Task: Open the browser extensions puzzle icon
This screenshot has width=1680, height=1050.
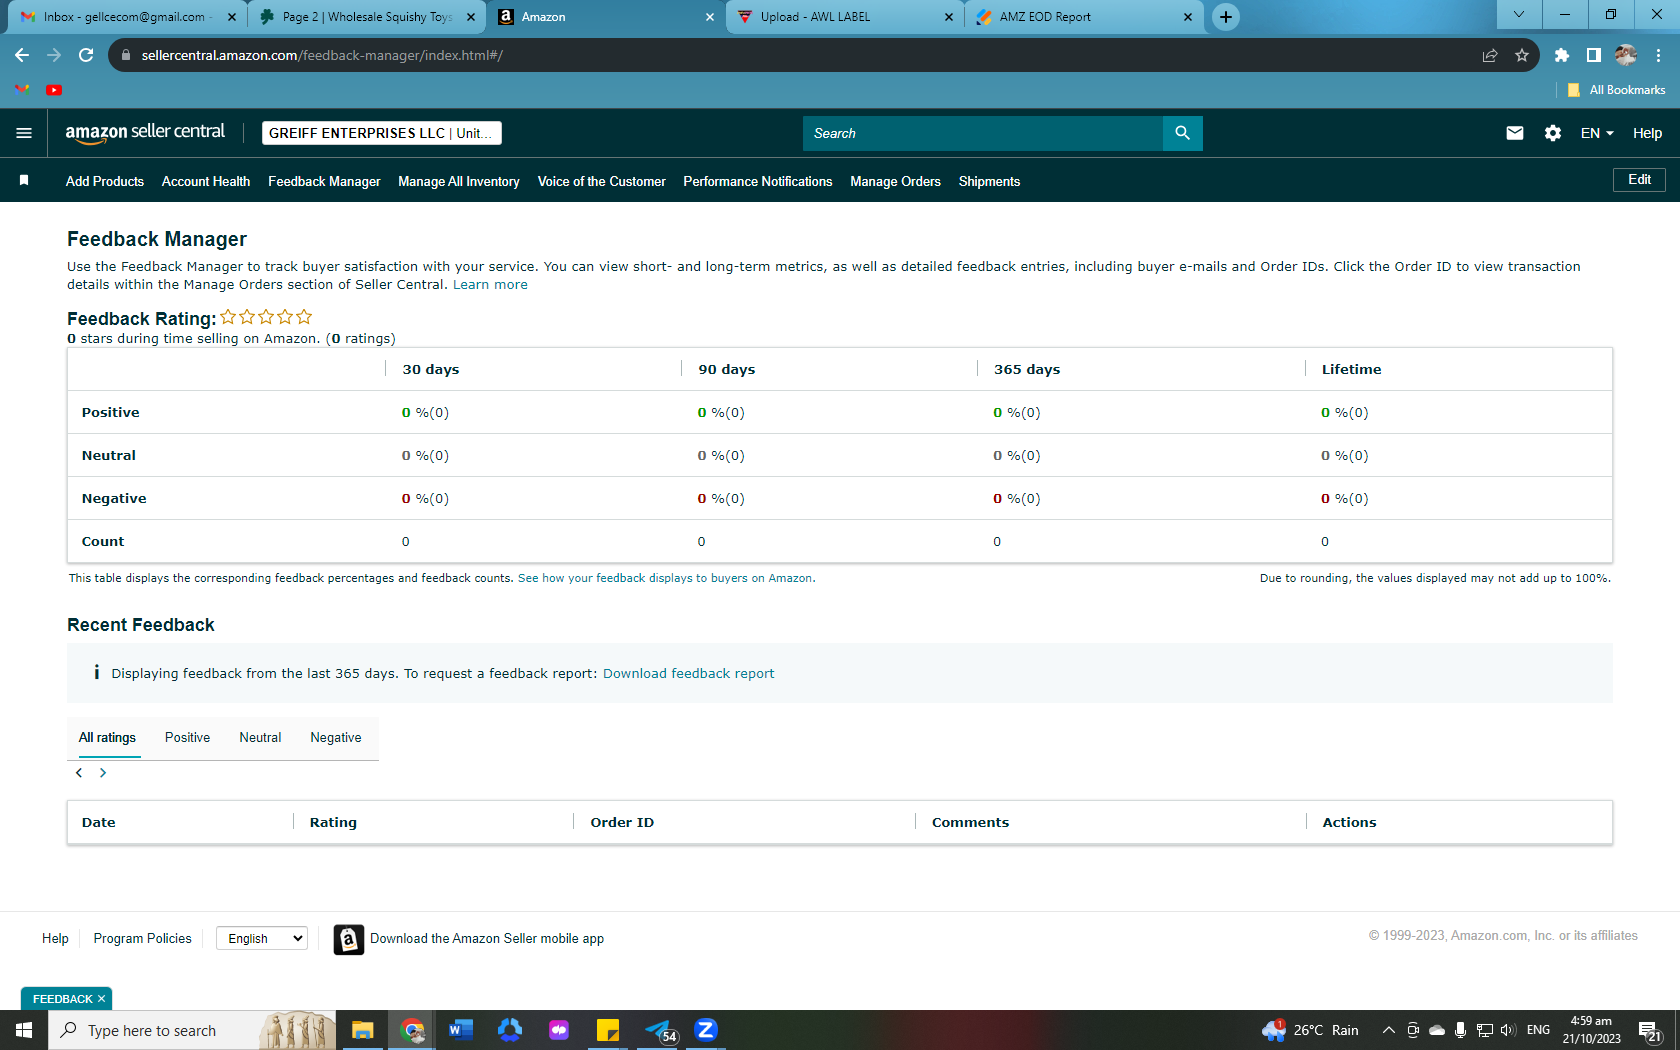Action: 1562,55
